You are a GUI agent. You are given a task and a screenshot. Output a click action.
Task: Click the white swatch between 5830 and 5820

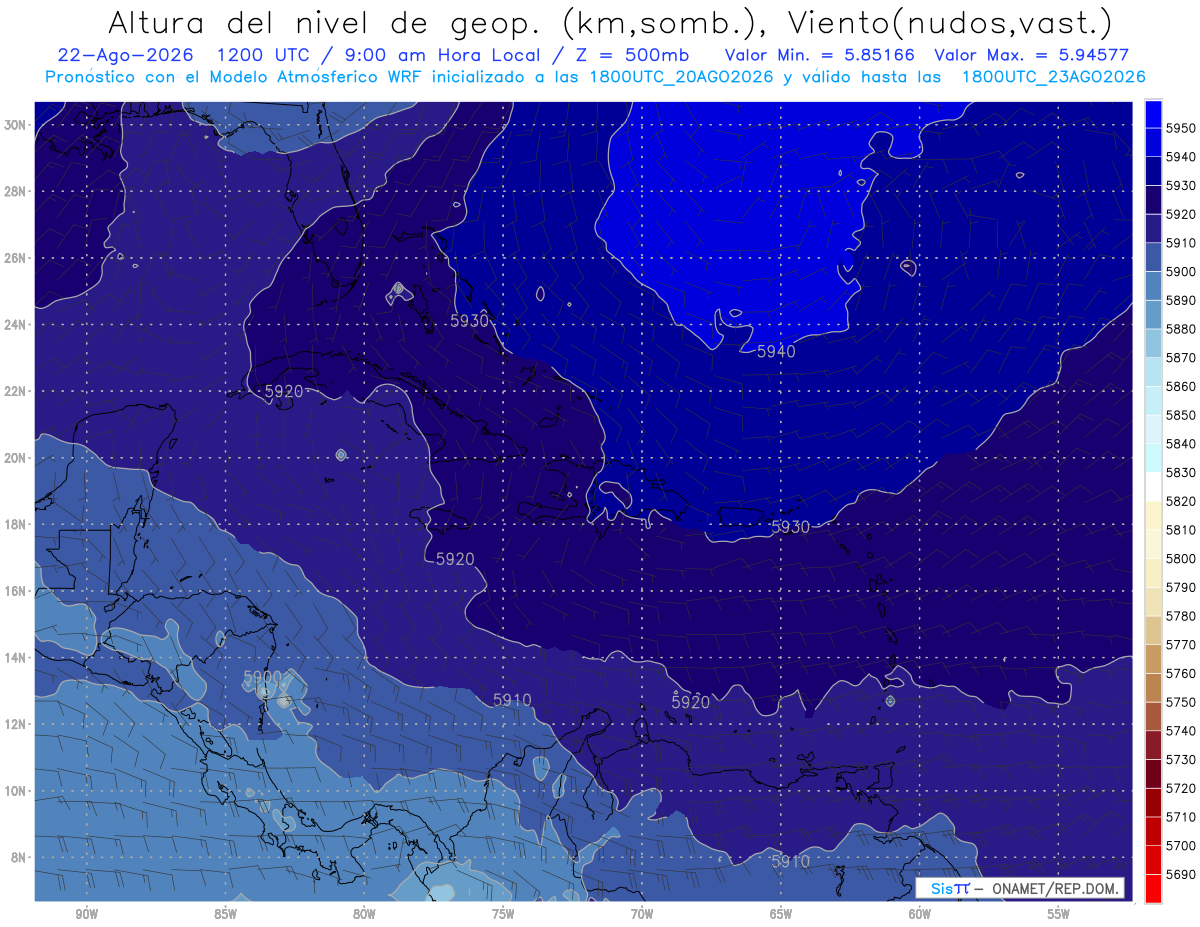pos(1153,486)
